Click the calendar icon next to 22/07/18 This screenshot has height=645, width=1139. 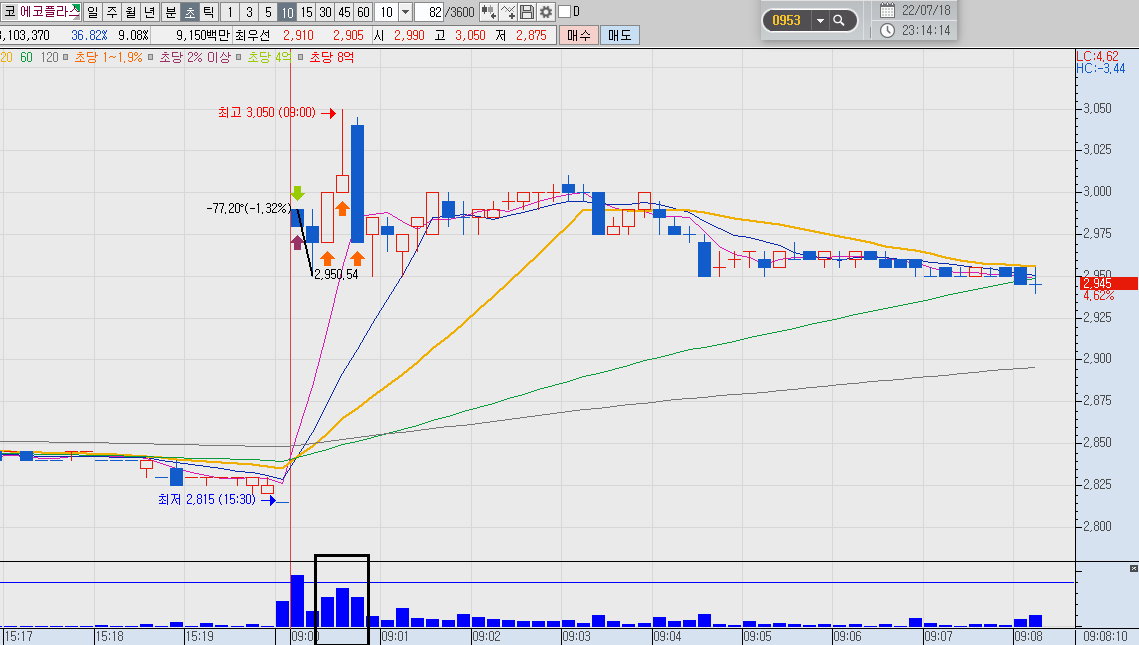point(887,10)
